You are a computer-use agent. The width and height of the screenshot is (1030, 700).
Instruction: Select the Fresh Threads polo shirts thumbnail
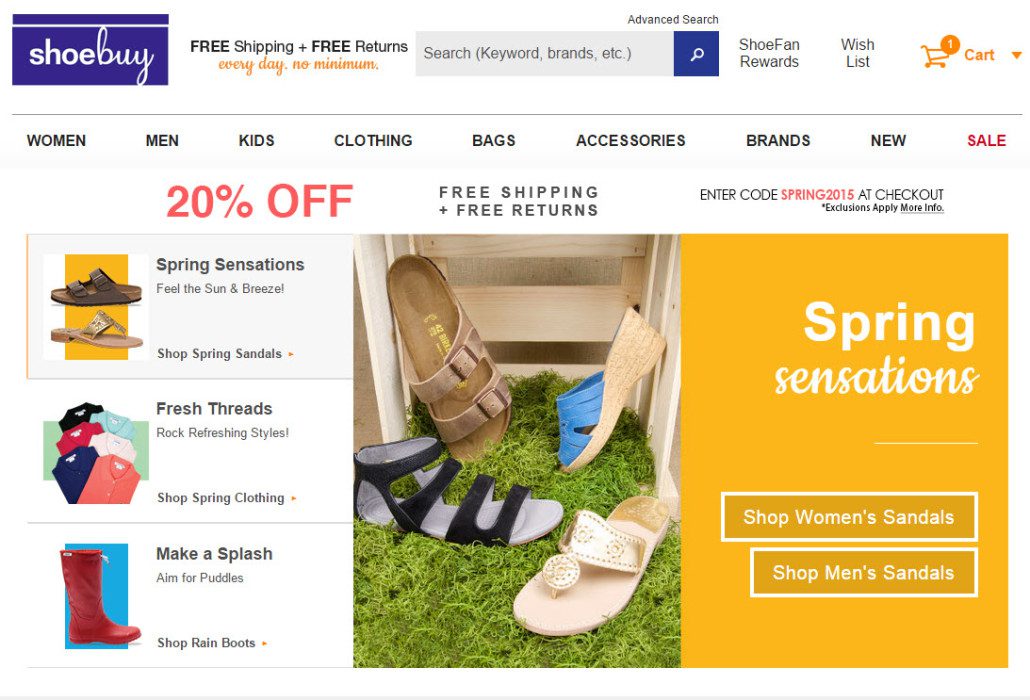click(96, 452)
